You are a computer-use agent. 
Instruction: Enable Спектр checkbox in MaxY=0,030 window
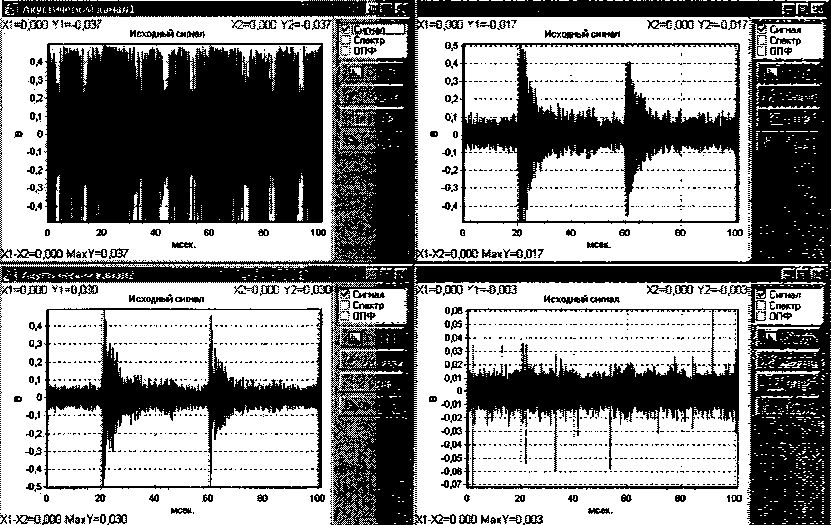346,305
